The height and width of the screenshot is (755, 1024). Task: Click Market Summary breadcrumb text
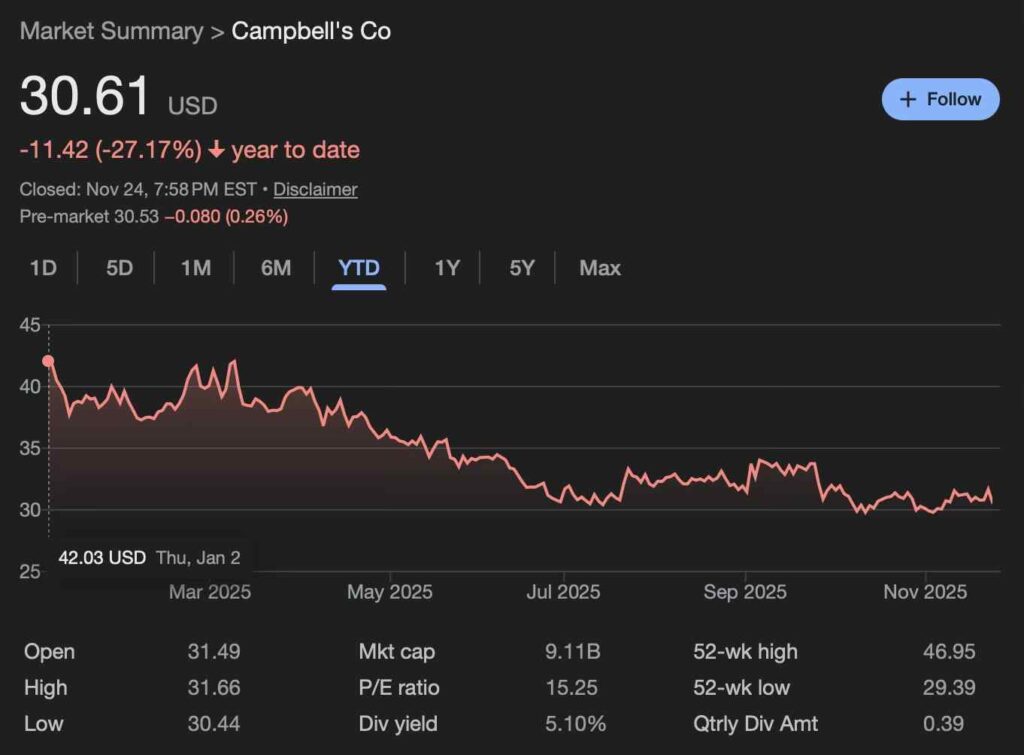click(x=110, y=31)
